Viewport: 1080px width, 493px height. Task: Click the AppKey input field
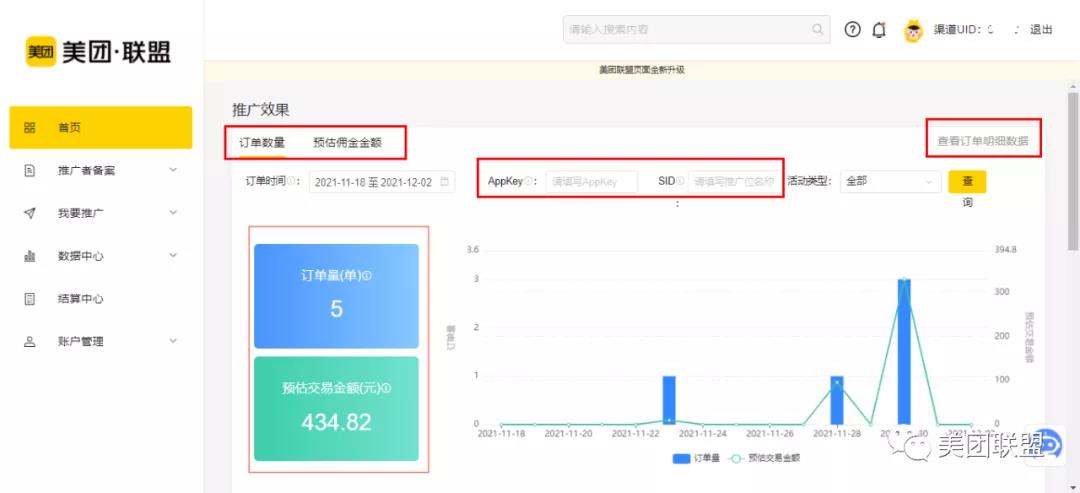(x=592, y=182)
